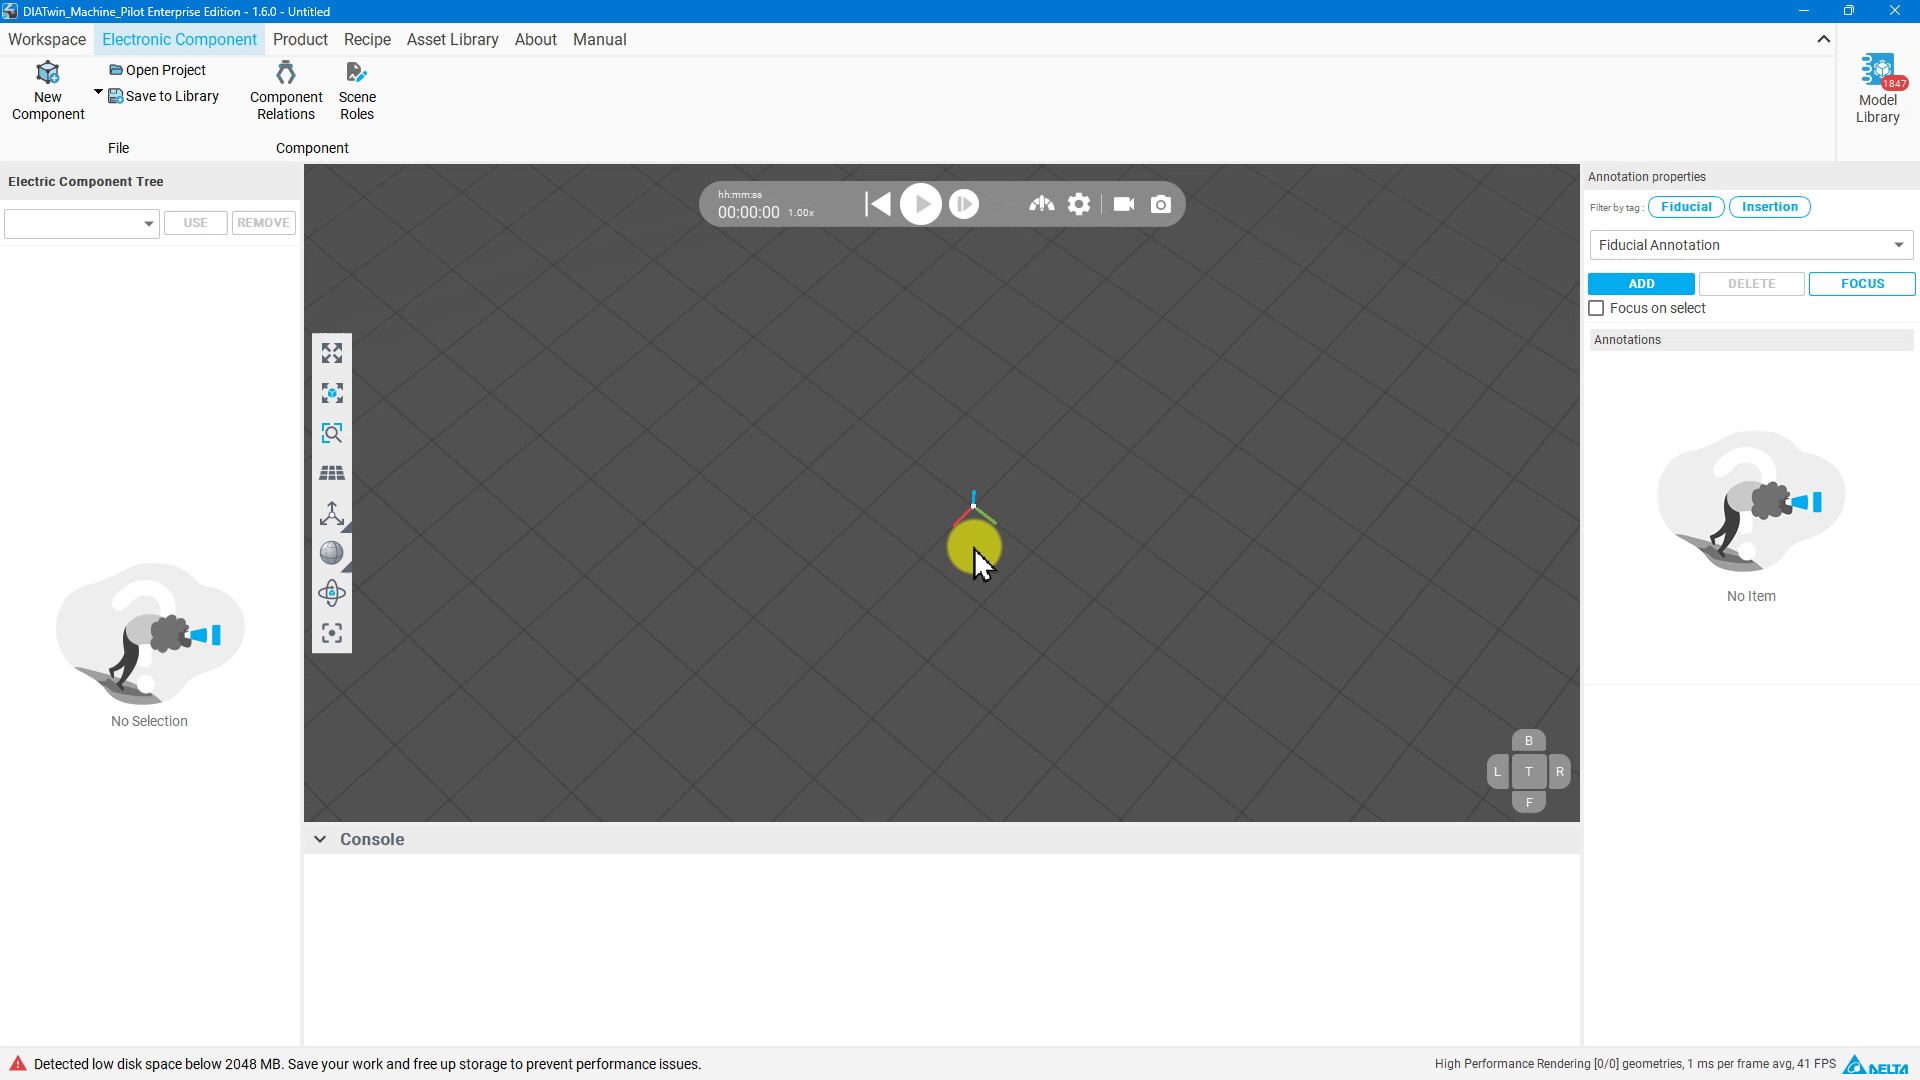Image resolution: width=1920 pixels, height=1080 pixels.
Task: Click the fit-selected object icon
Action: point(332,393)
